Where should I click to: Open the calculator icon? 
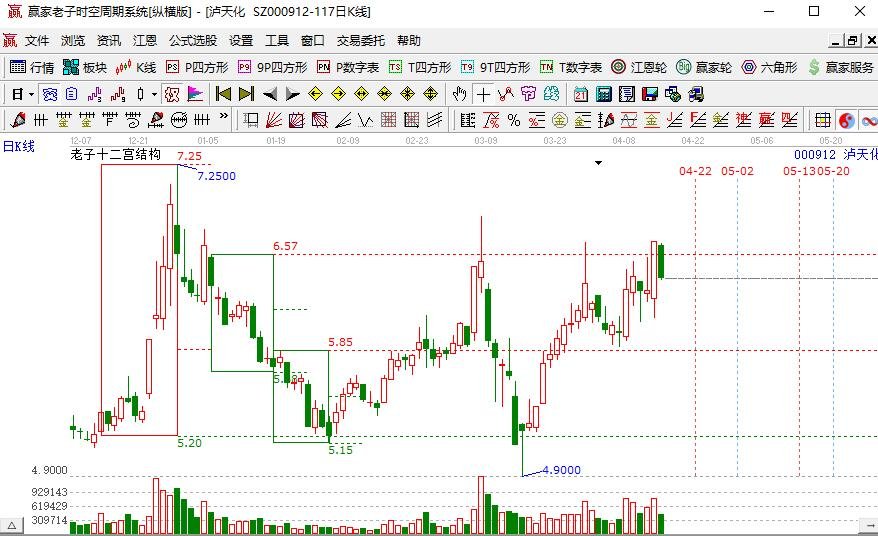point(604,94)
